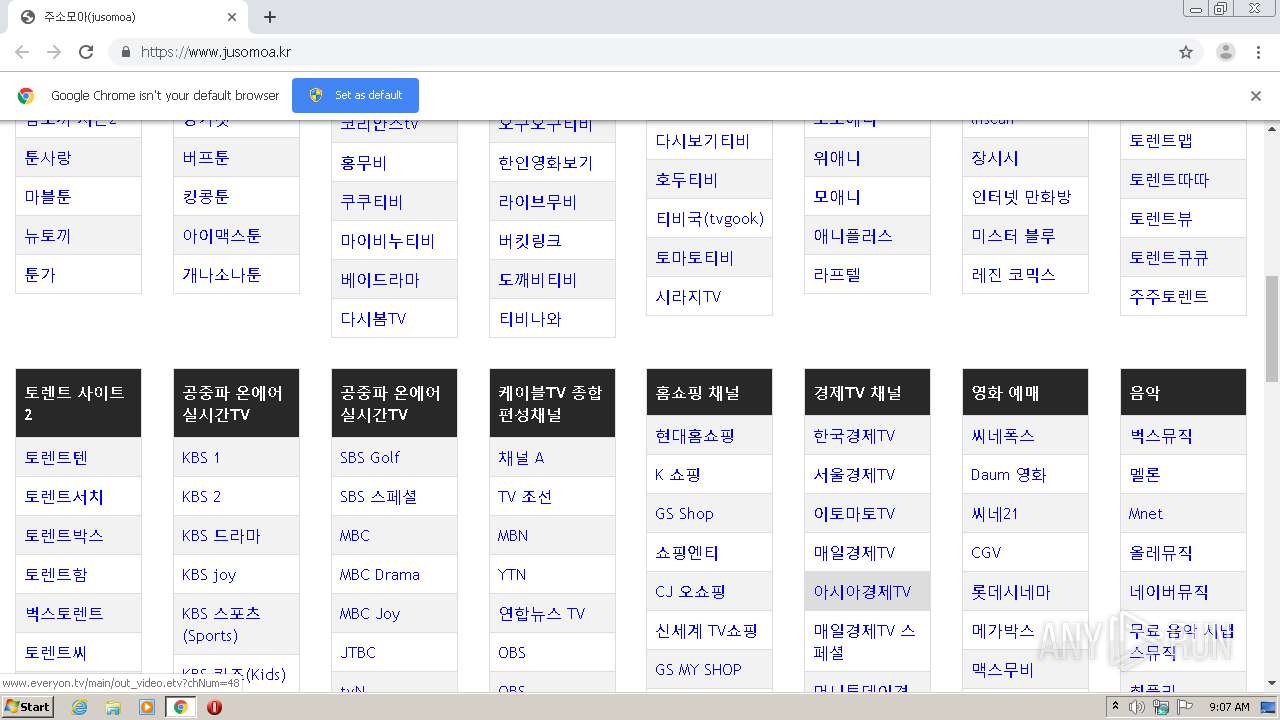The image size is (1280, 720).
Task: Show hidden system tray icons
Action: [1115, 707]
